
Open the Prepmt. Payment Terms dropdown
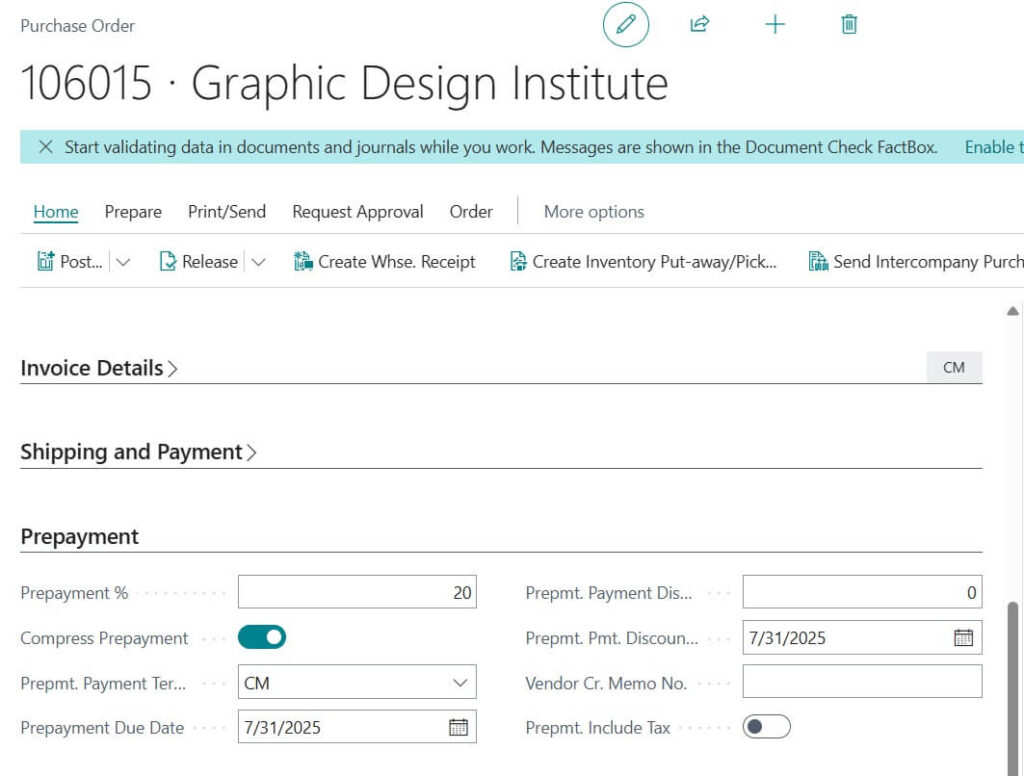459,682
